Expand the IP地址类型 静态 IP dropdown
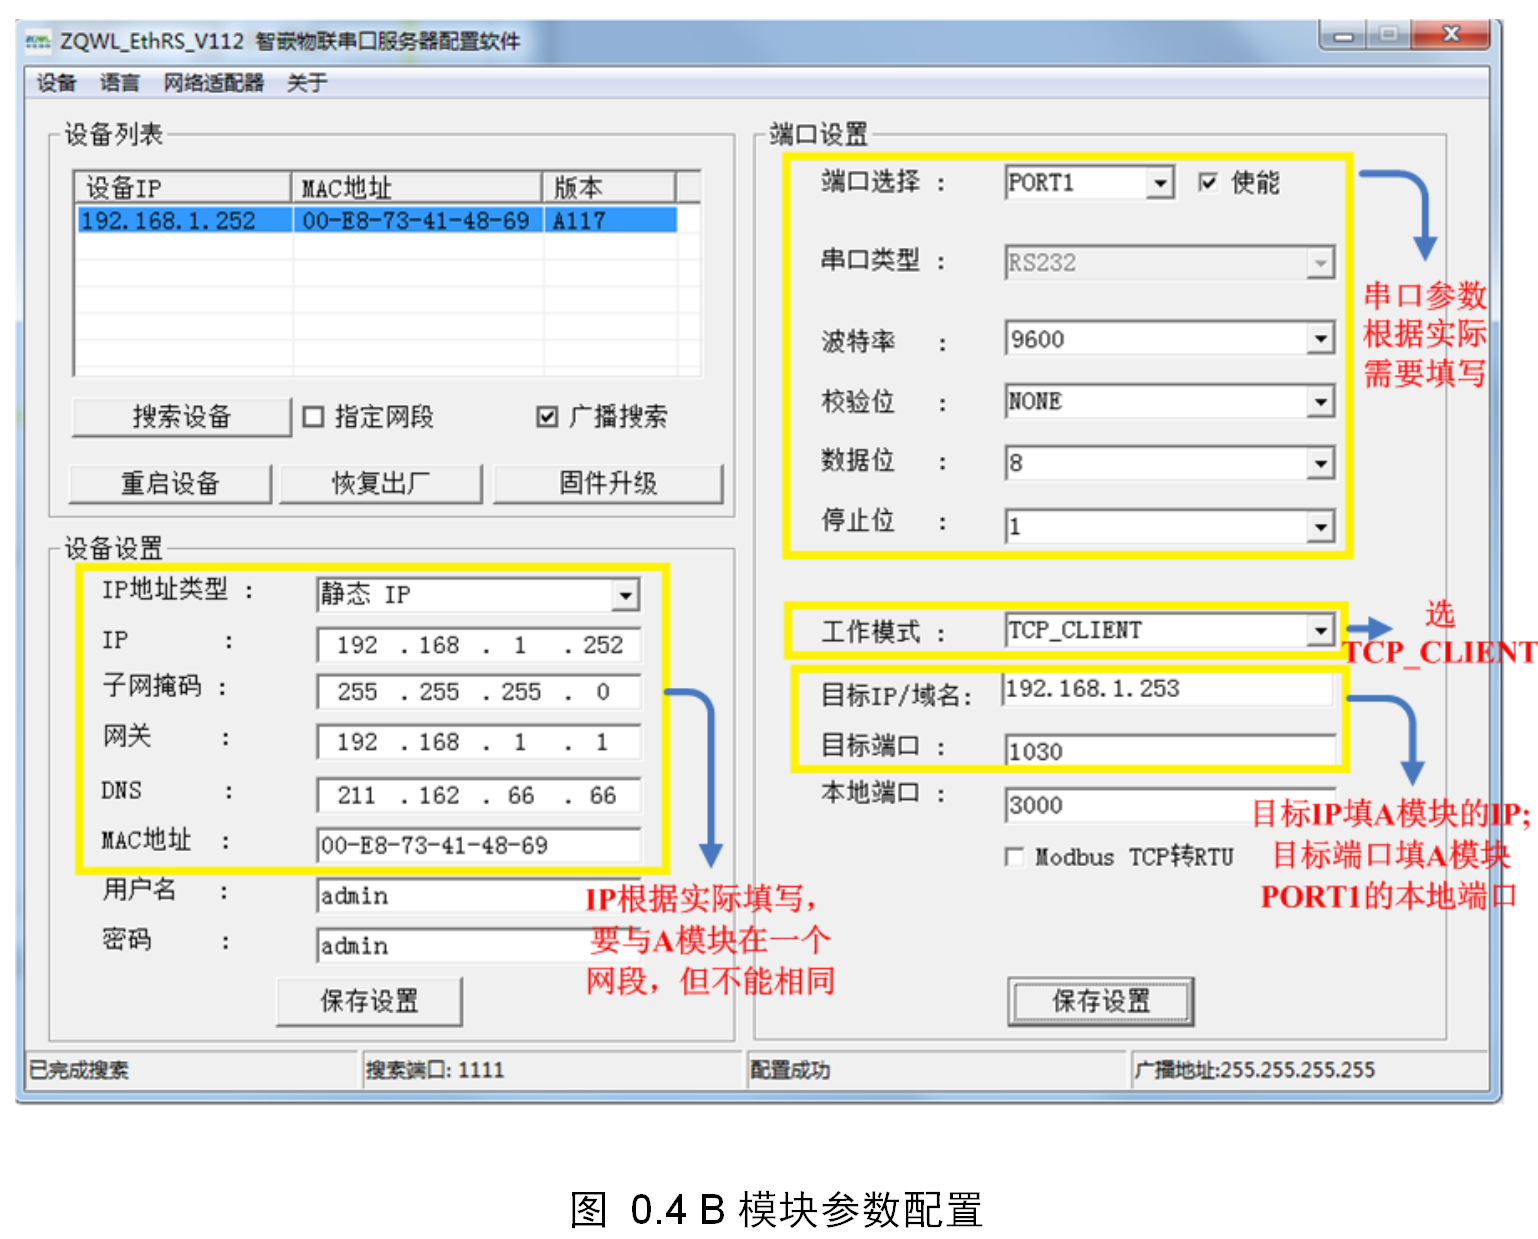Viewport: 1538px width, 1239px height. point(625,596)
